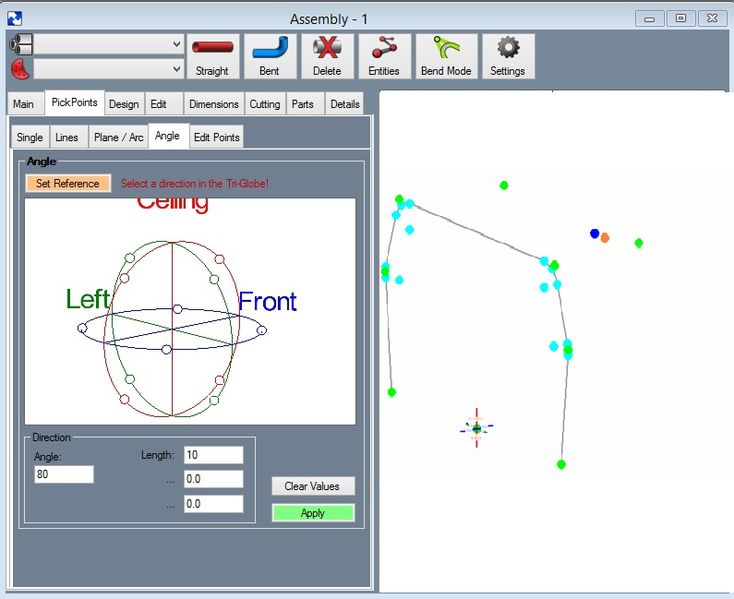Minimize the Assembly - 1 window
Screen dimensions: 734x599
[649, 19]
